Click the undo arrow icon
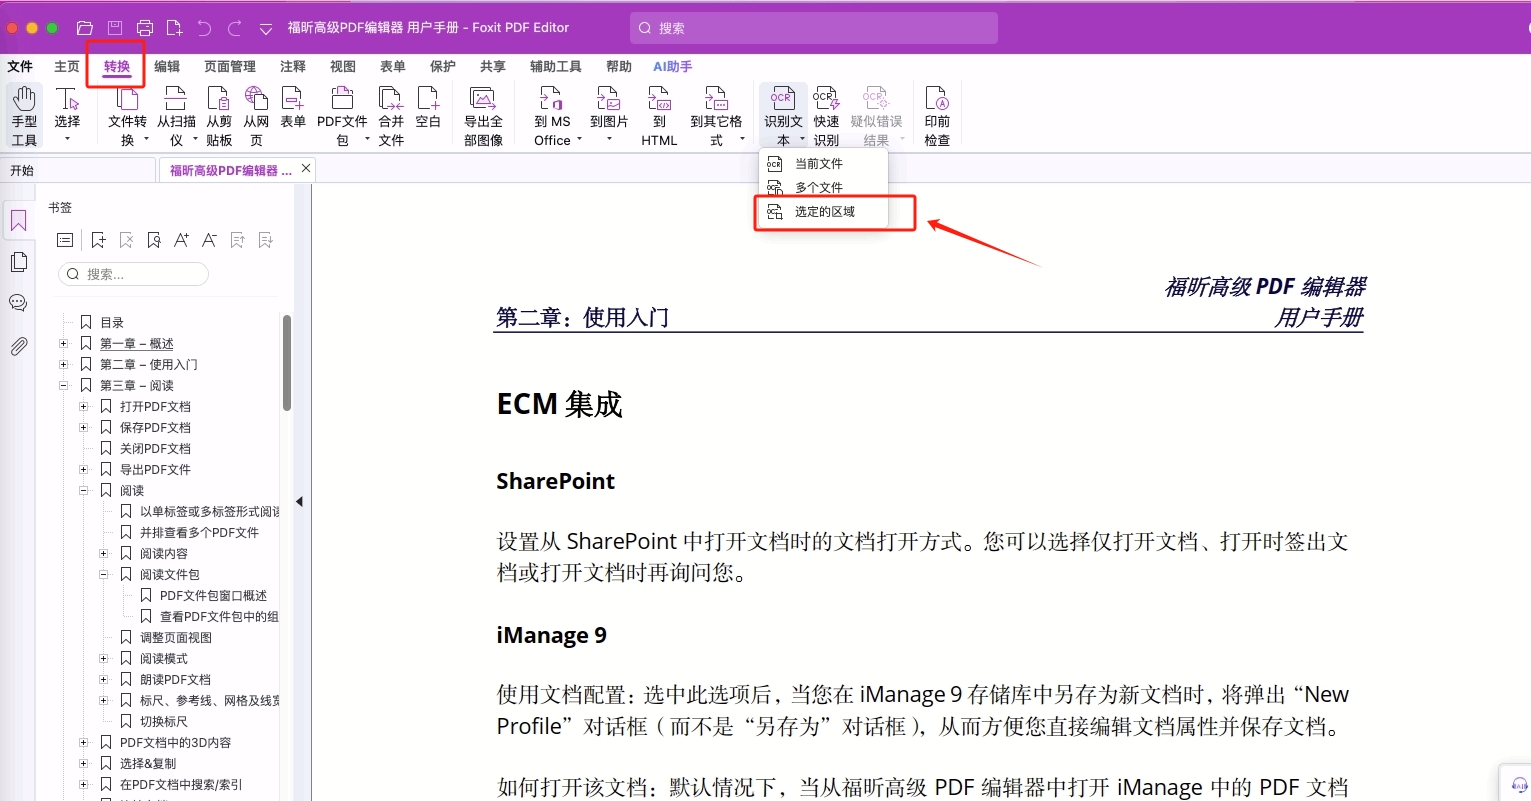Screen dimensions: 1531x801 coord(204,28)
